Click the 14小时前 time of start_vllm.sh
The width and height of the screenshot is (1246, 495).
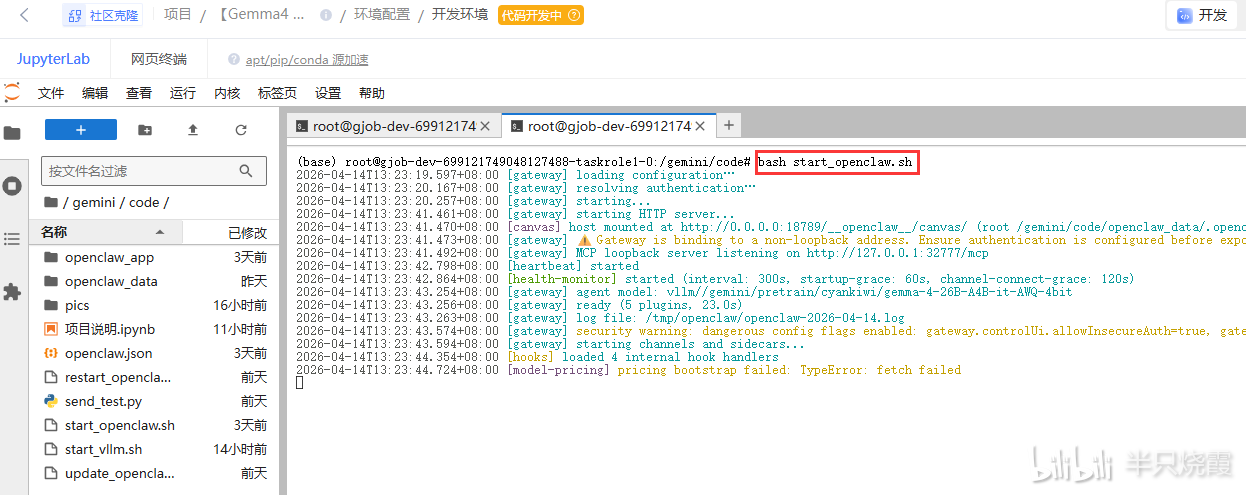click(240, 449)
